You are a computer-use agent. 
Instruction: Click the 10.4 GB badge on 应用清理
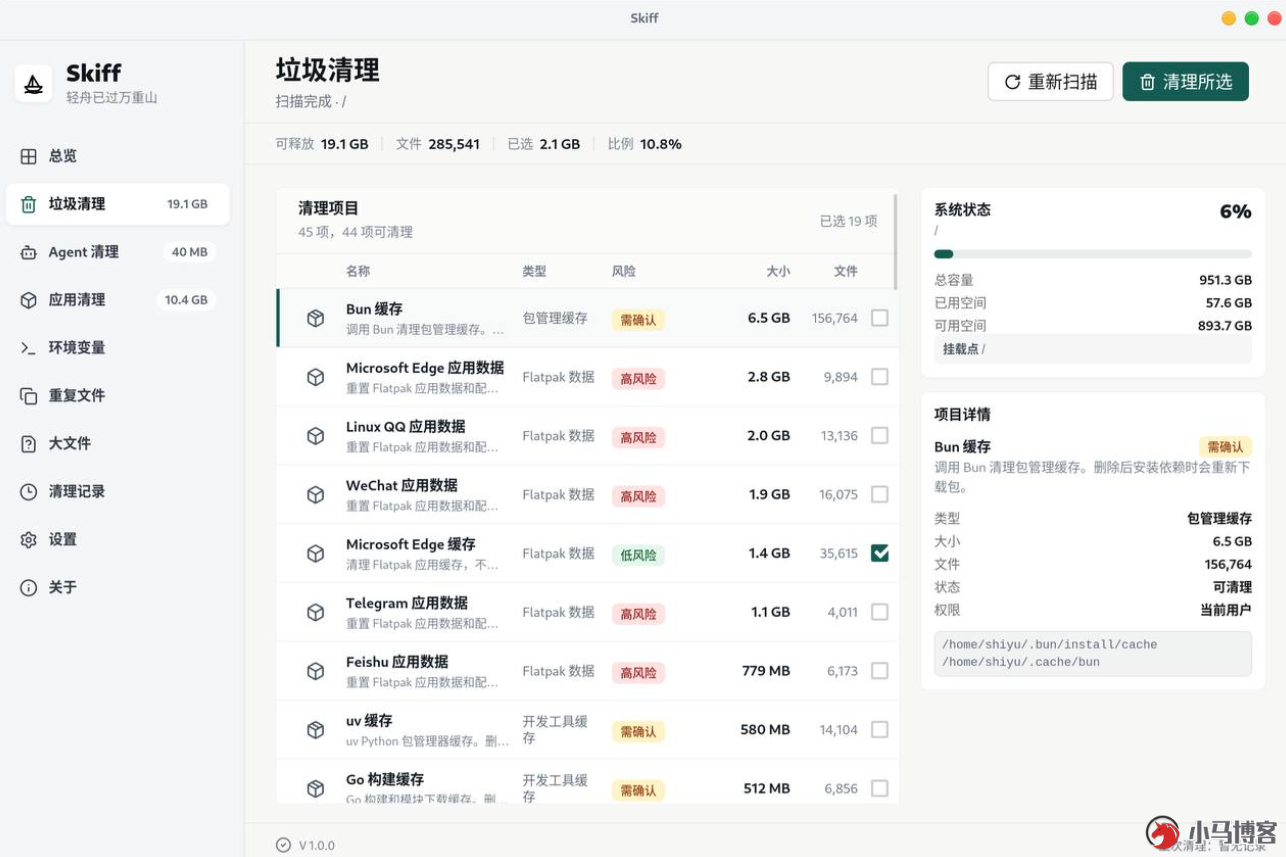click(186, 300)
